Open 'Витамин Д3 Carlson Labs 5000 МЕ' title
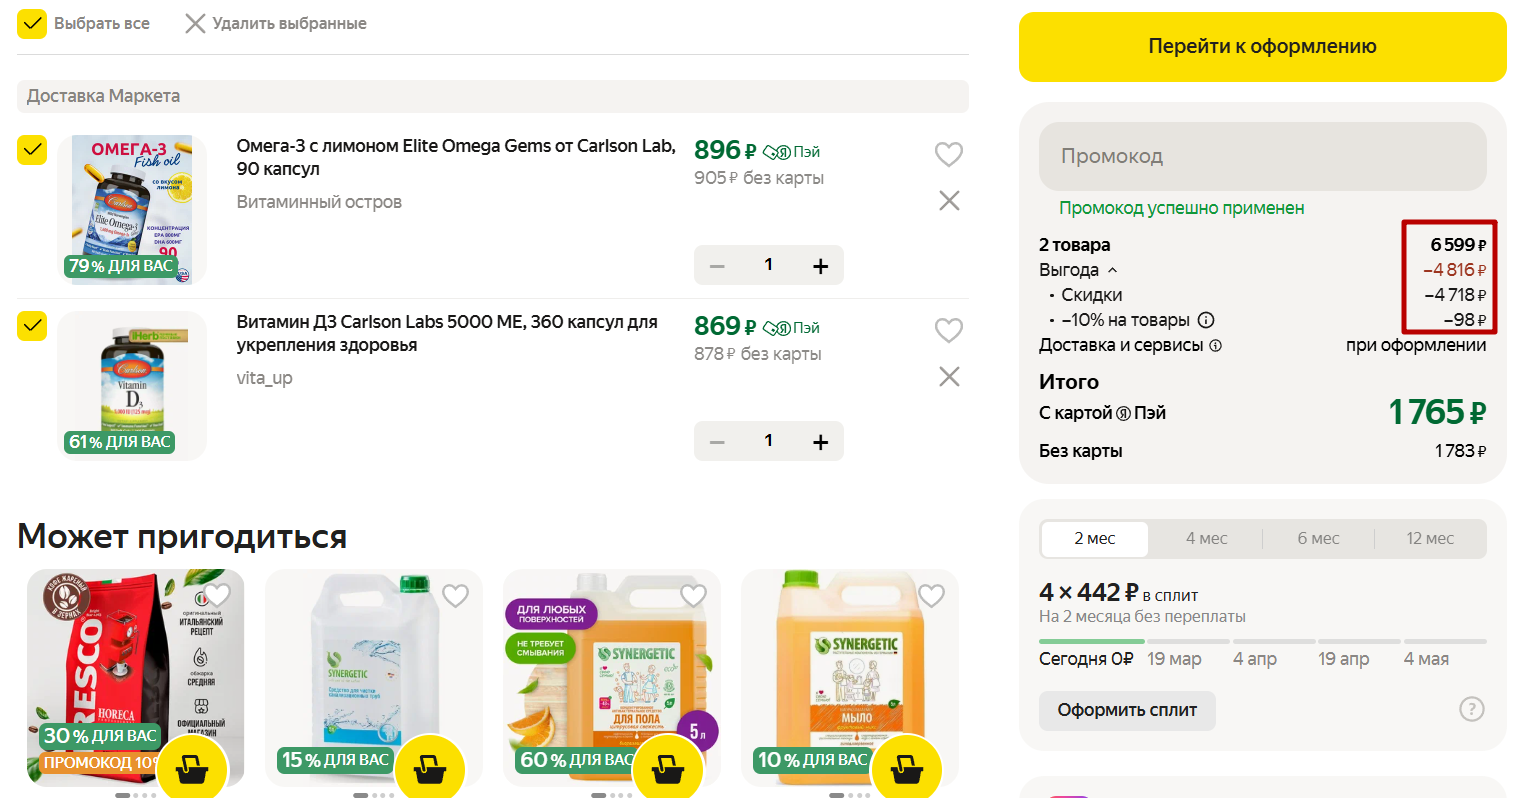The width and height of the screenshot is (1532, 798). [x=447, y=333]
